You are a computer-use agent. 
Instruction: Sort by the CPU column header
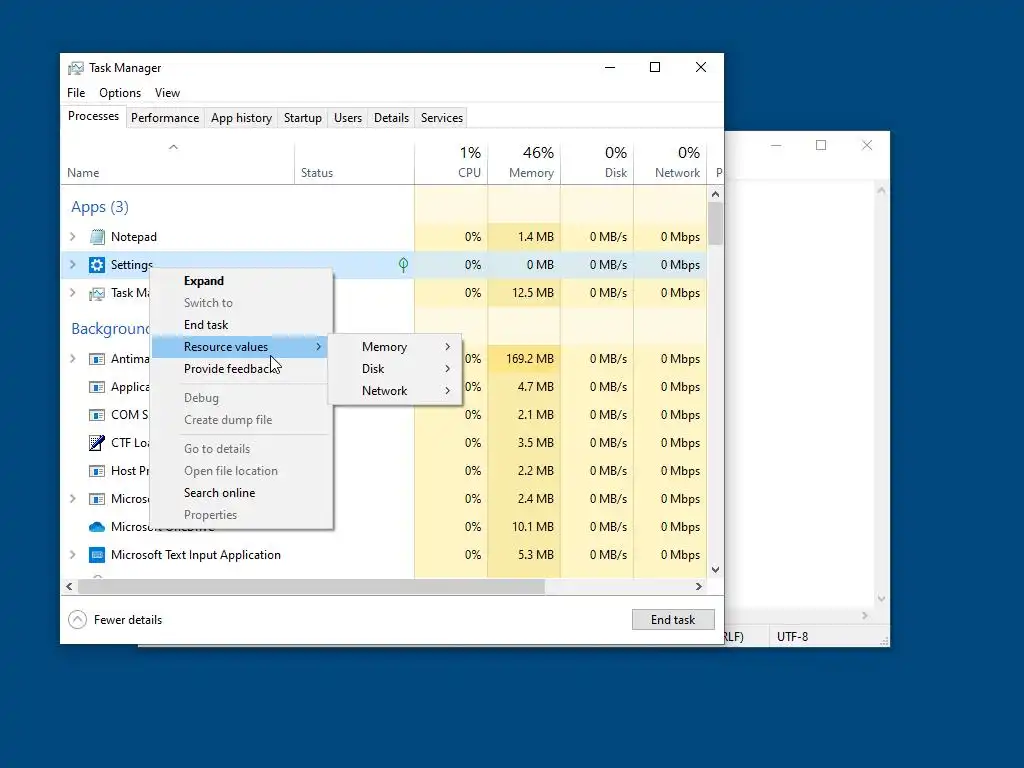[451, 162]
